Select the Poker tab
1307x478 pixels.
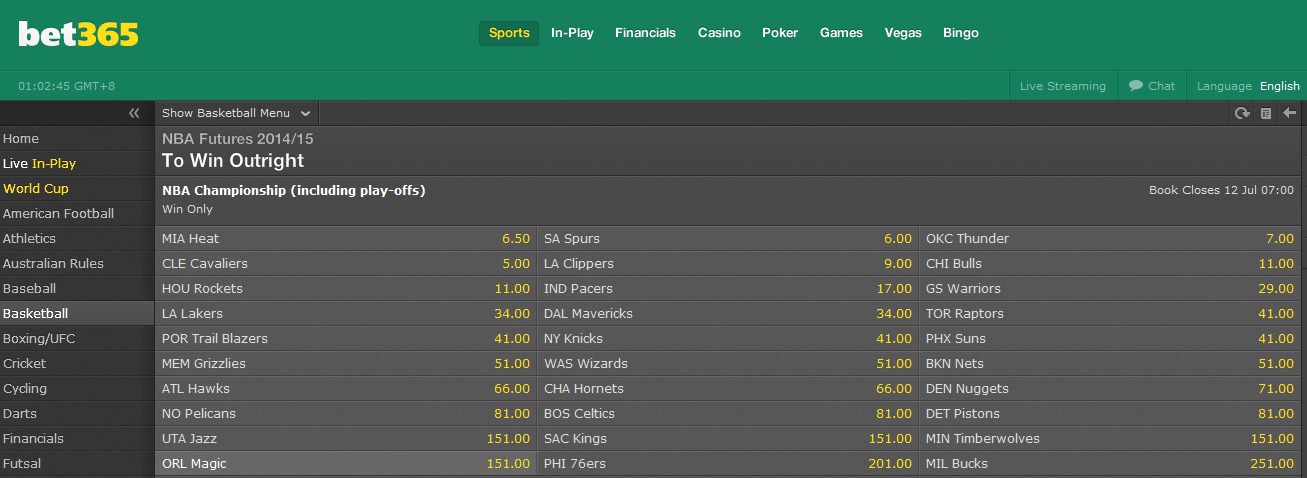coord(780,33)
